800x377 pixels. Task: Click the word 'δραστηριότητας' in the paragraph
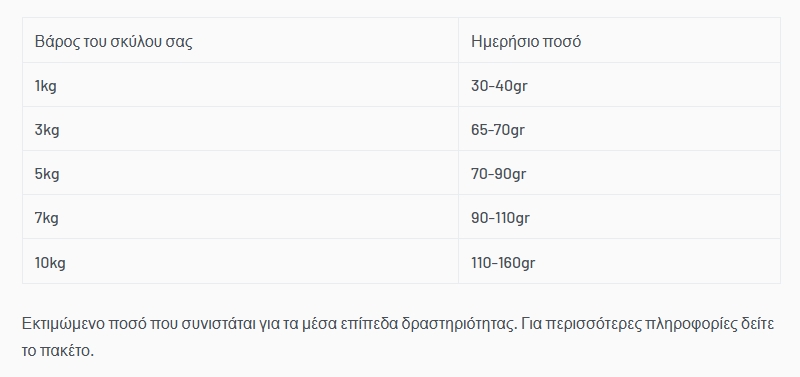point(459,324)
